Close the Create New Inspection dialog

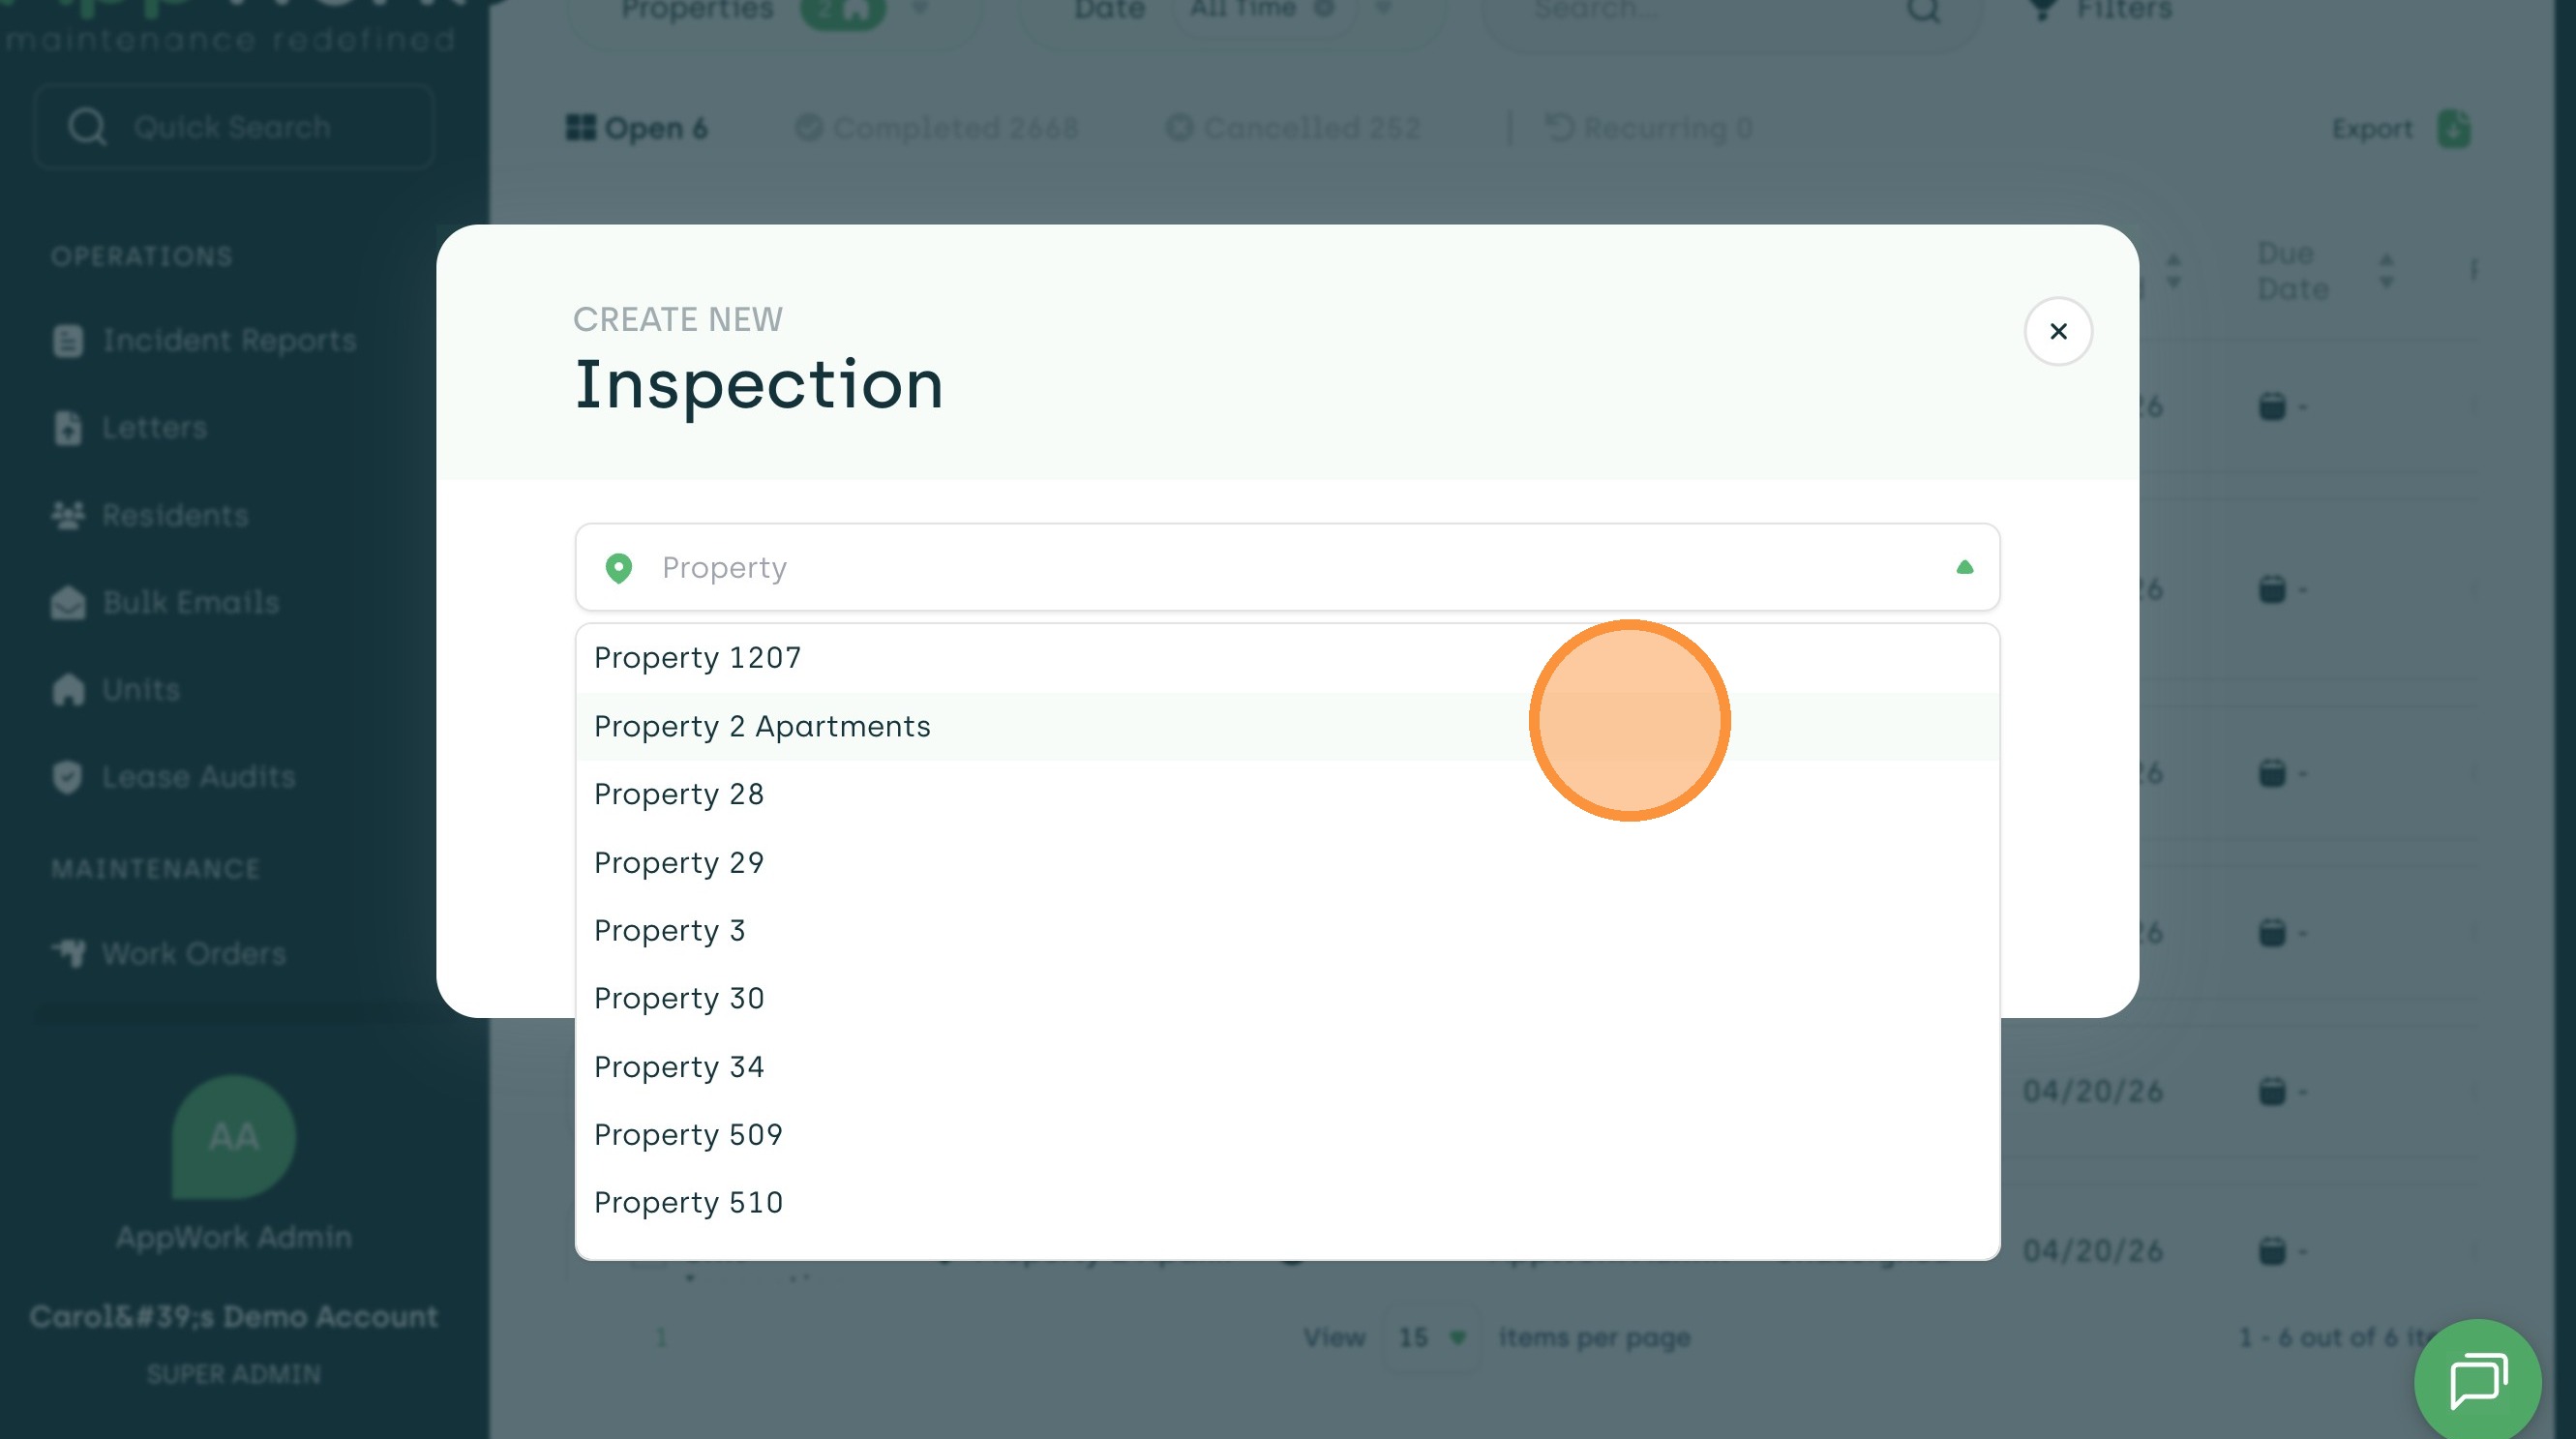[x=2057, y=331]
